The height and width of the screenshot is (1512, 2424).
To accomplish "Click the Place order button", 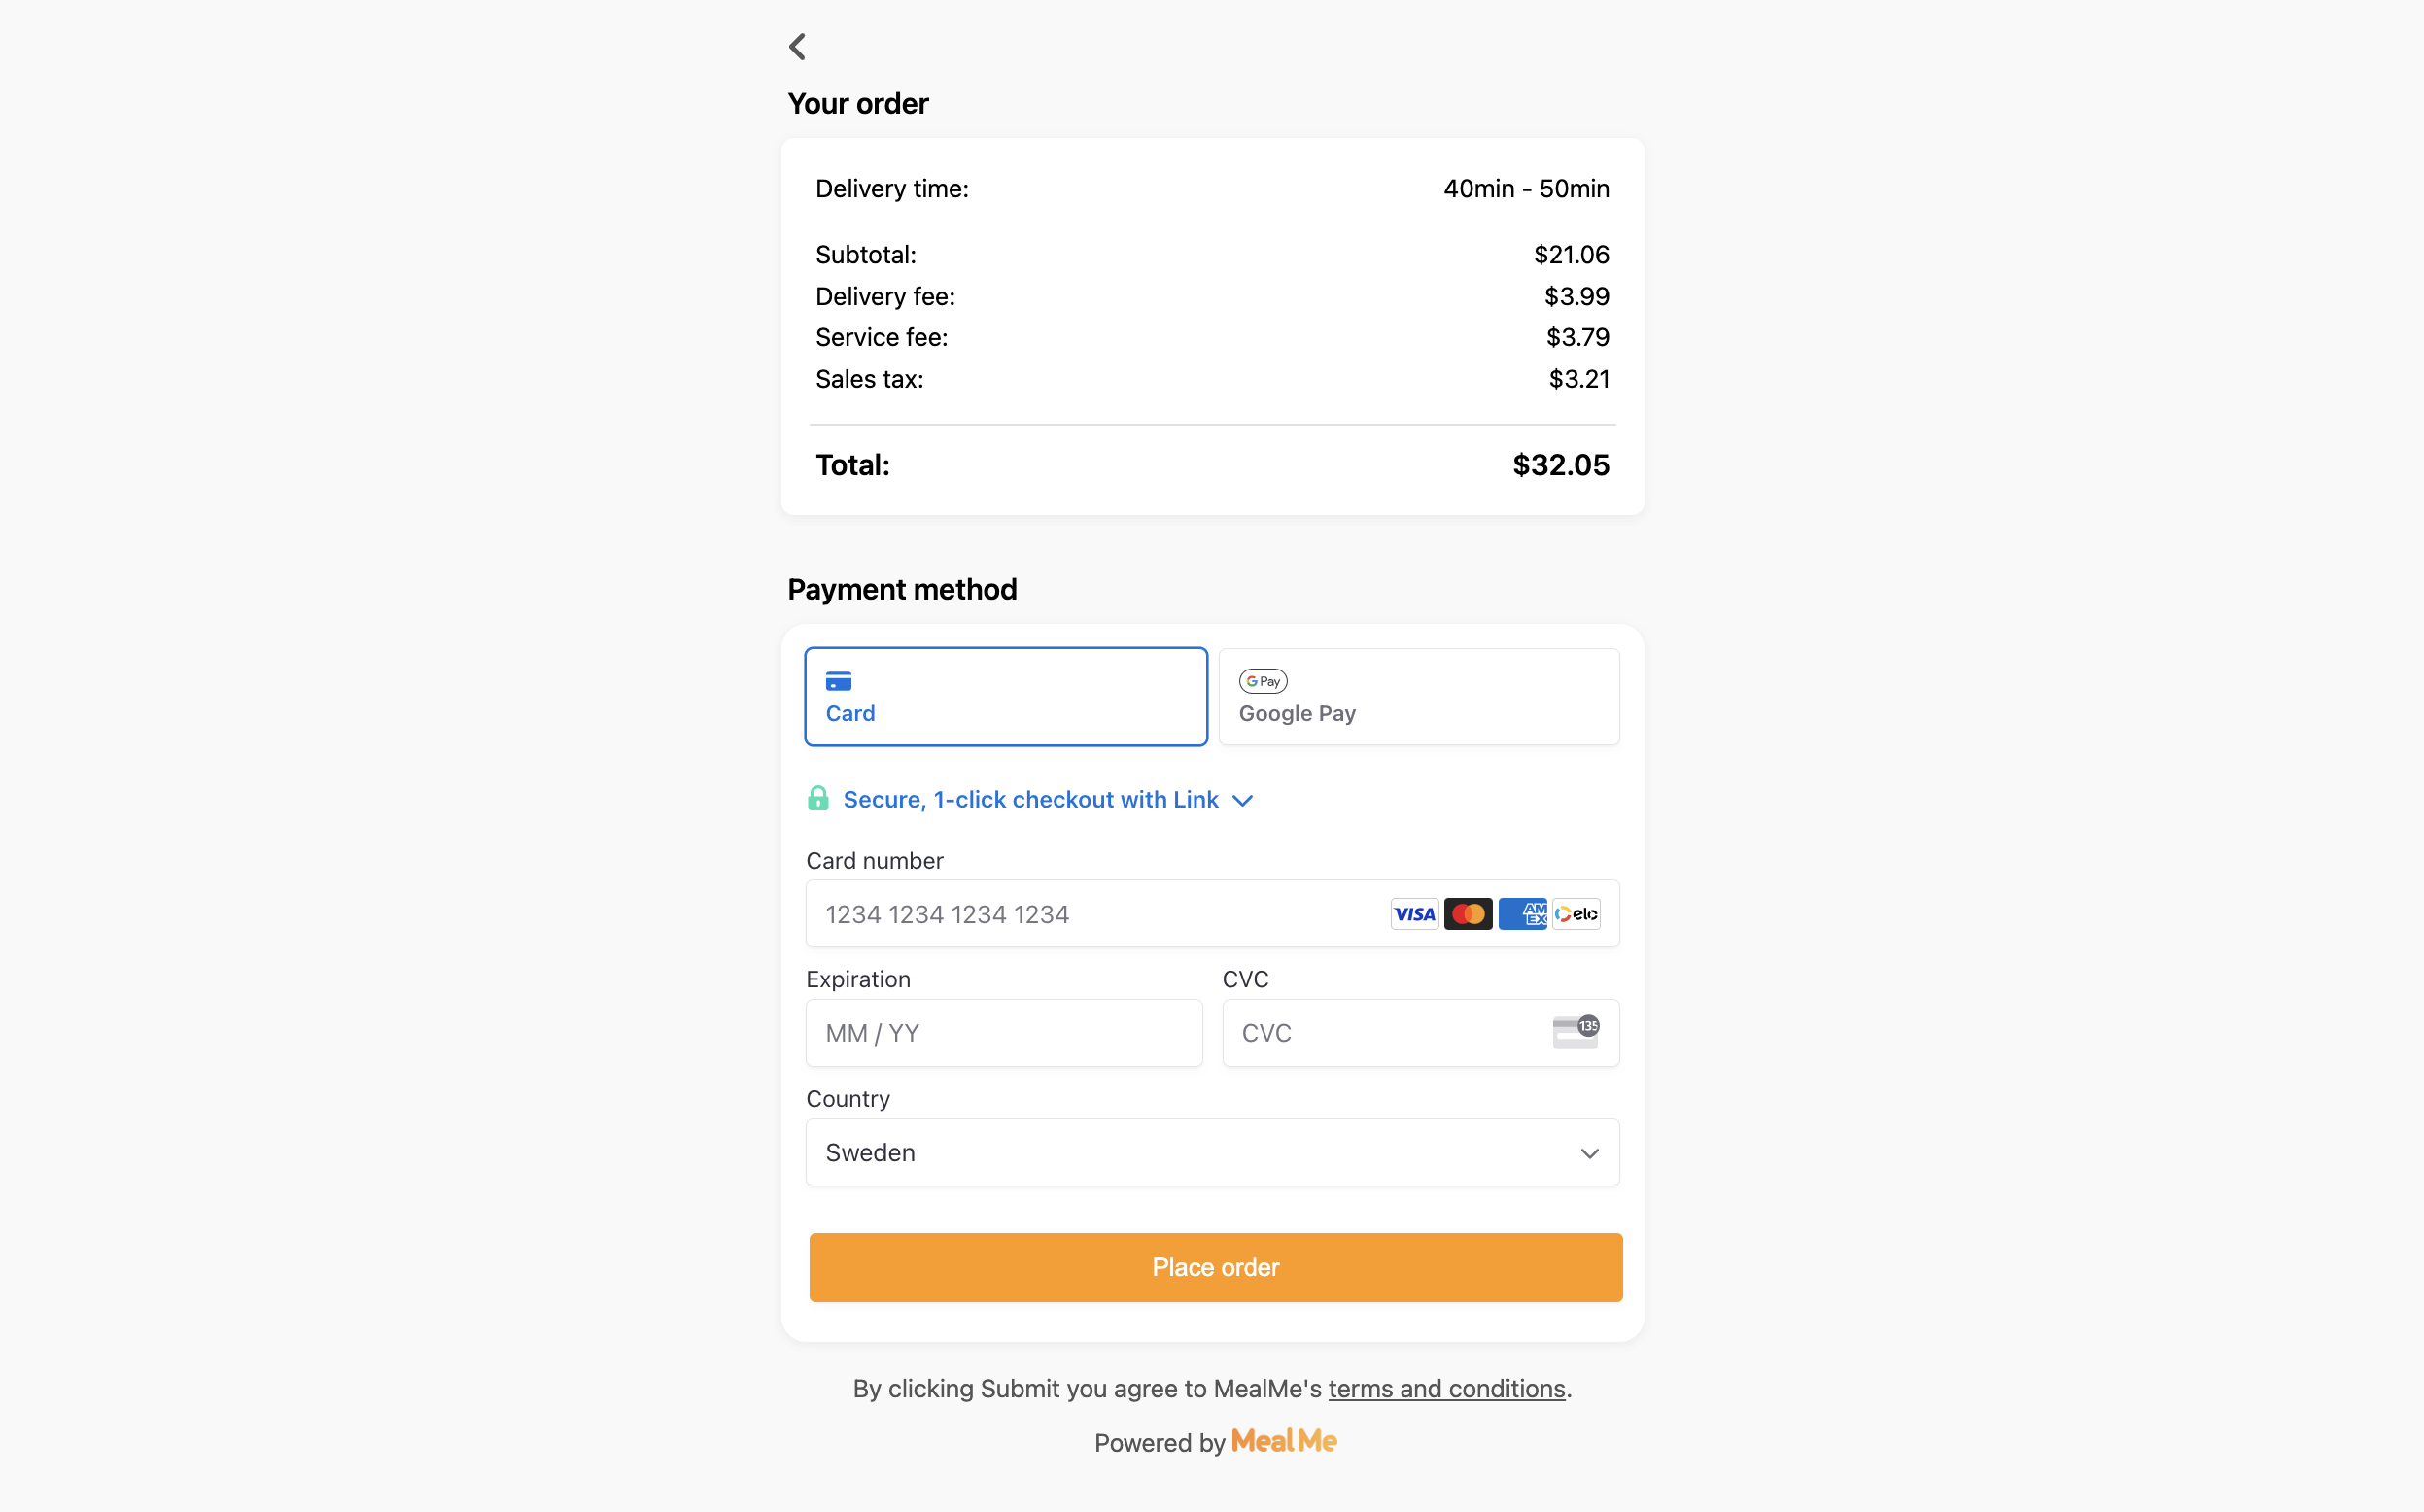I will click(1215, 1267).
